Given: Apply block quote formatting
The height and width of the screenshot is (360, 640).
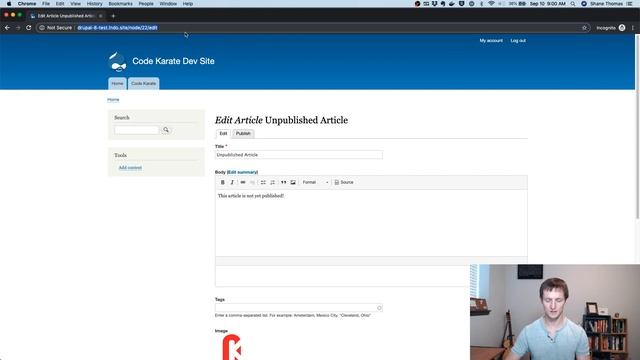Looking at the screenshot, I should pyautogui.click(x=283, y=182).
